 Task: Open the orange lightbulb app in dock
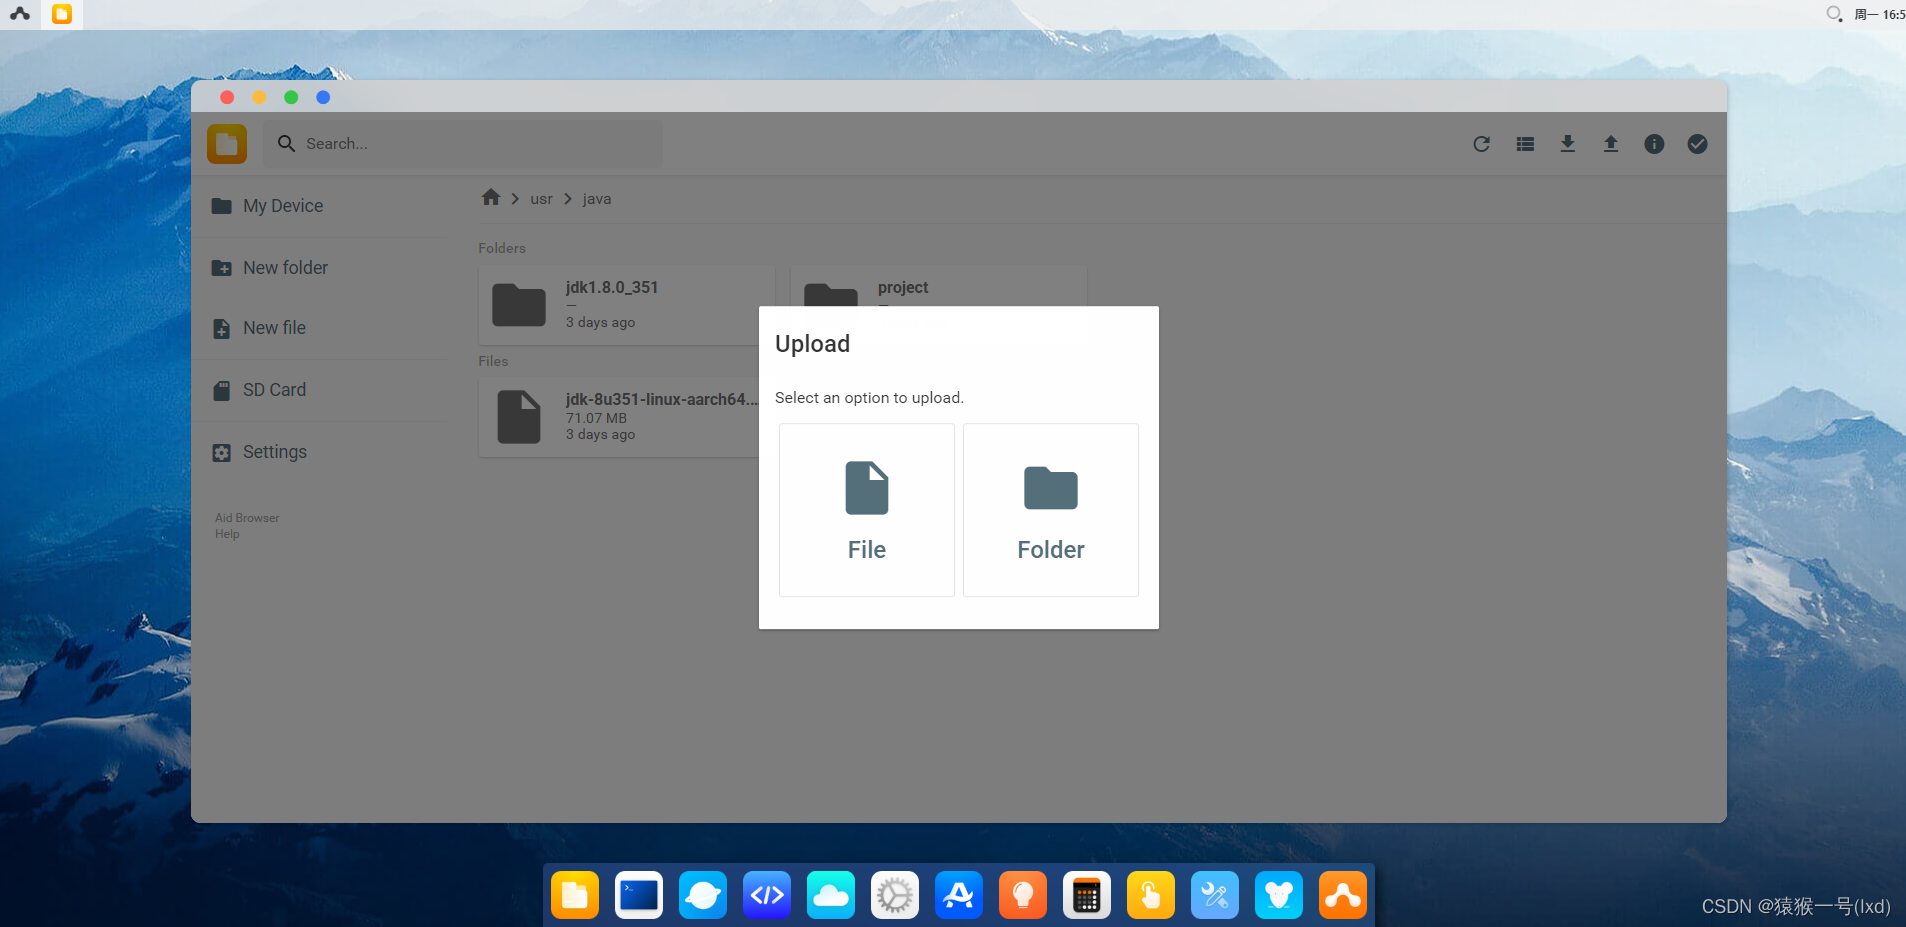pos(1023,895)
